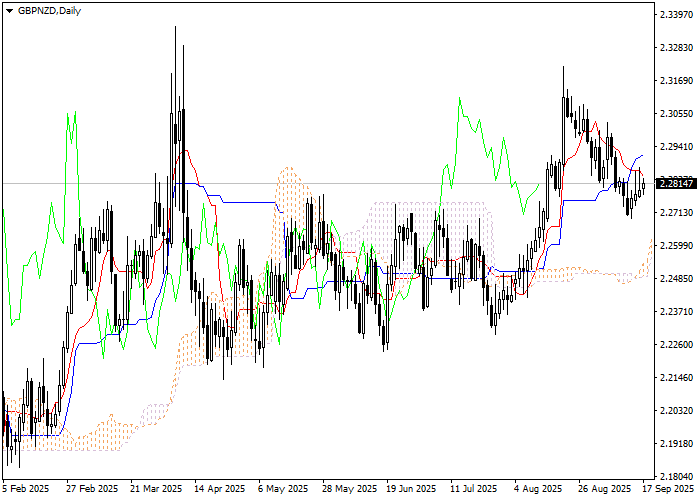Screen dimensions: 700x500
Task: Click the 21 Mar 2025 date label
Action: click(x=157, y=489)
